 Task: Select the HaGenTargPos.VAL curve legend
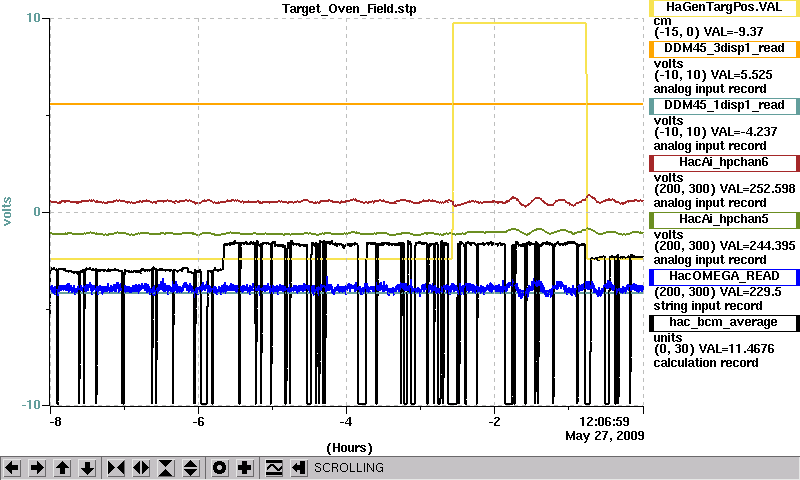pyautogui.click(x=724, y=8)
